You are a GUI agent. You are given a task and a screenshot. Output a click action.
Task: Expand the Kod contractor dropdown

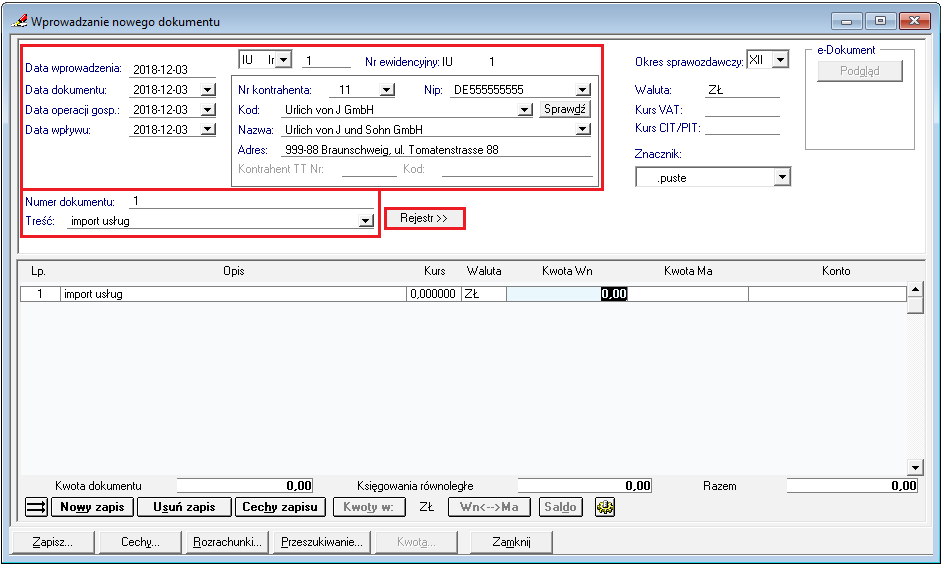[525, 110]
